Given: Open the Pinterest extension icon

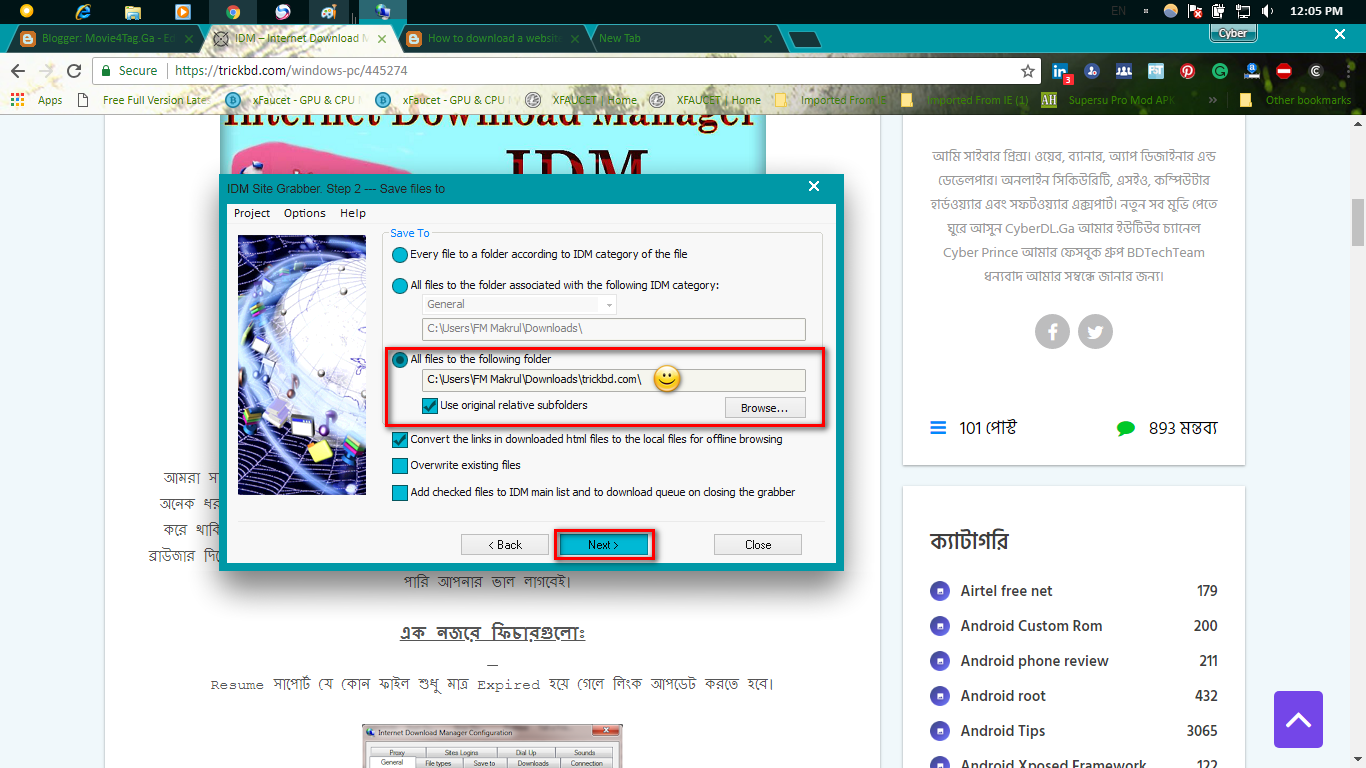Looking at the screenshot, I should tap(1187, 71).
